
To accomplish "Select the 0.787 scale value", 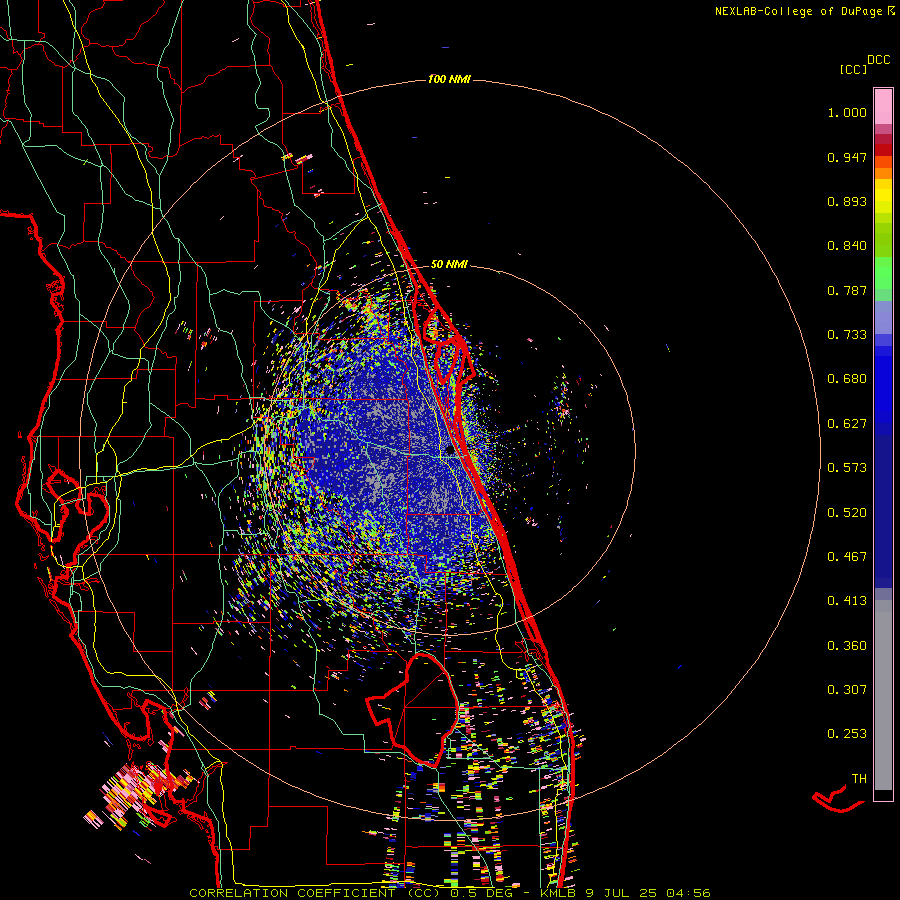I will 847,290.
